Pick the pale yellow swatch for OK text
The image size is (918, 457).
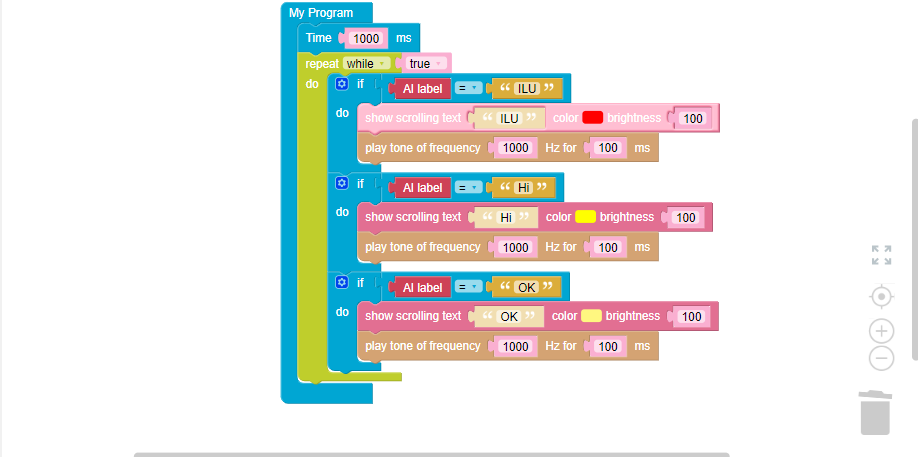click(x=591, y=316)
